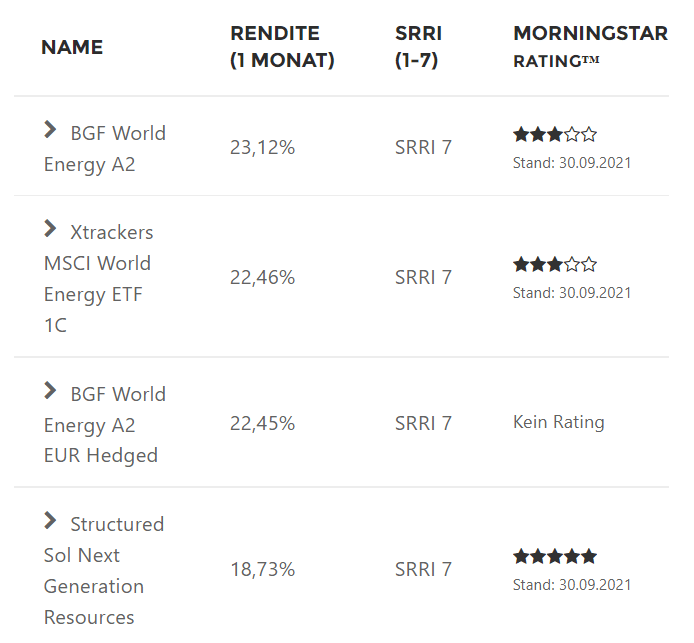Open the Xtrackers MSCI World Energy ETF 1C link
Screen dimensions: 694x643
98,278
